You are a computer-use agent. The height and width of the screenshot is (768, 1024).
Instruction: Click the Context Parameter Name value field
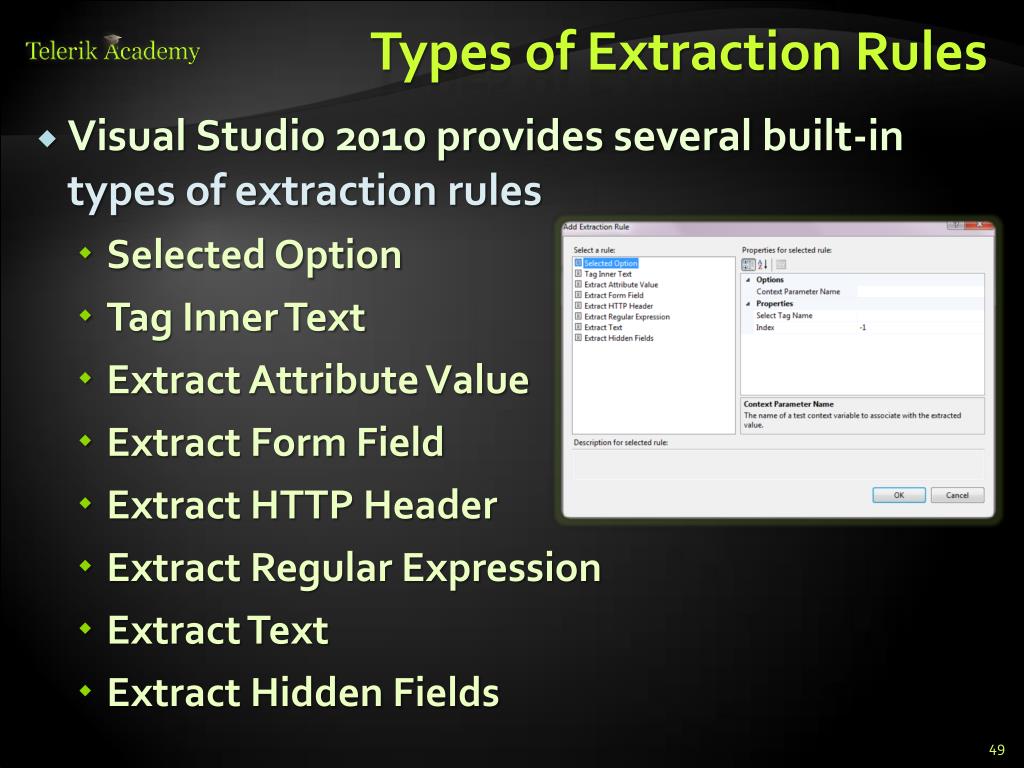click(920, 292)
